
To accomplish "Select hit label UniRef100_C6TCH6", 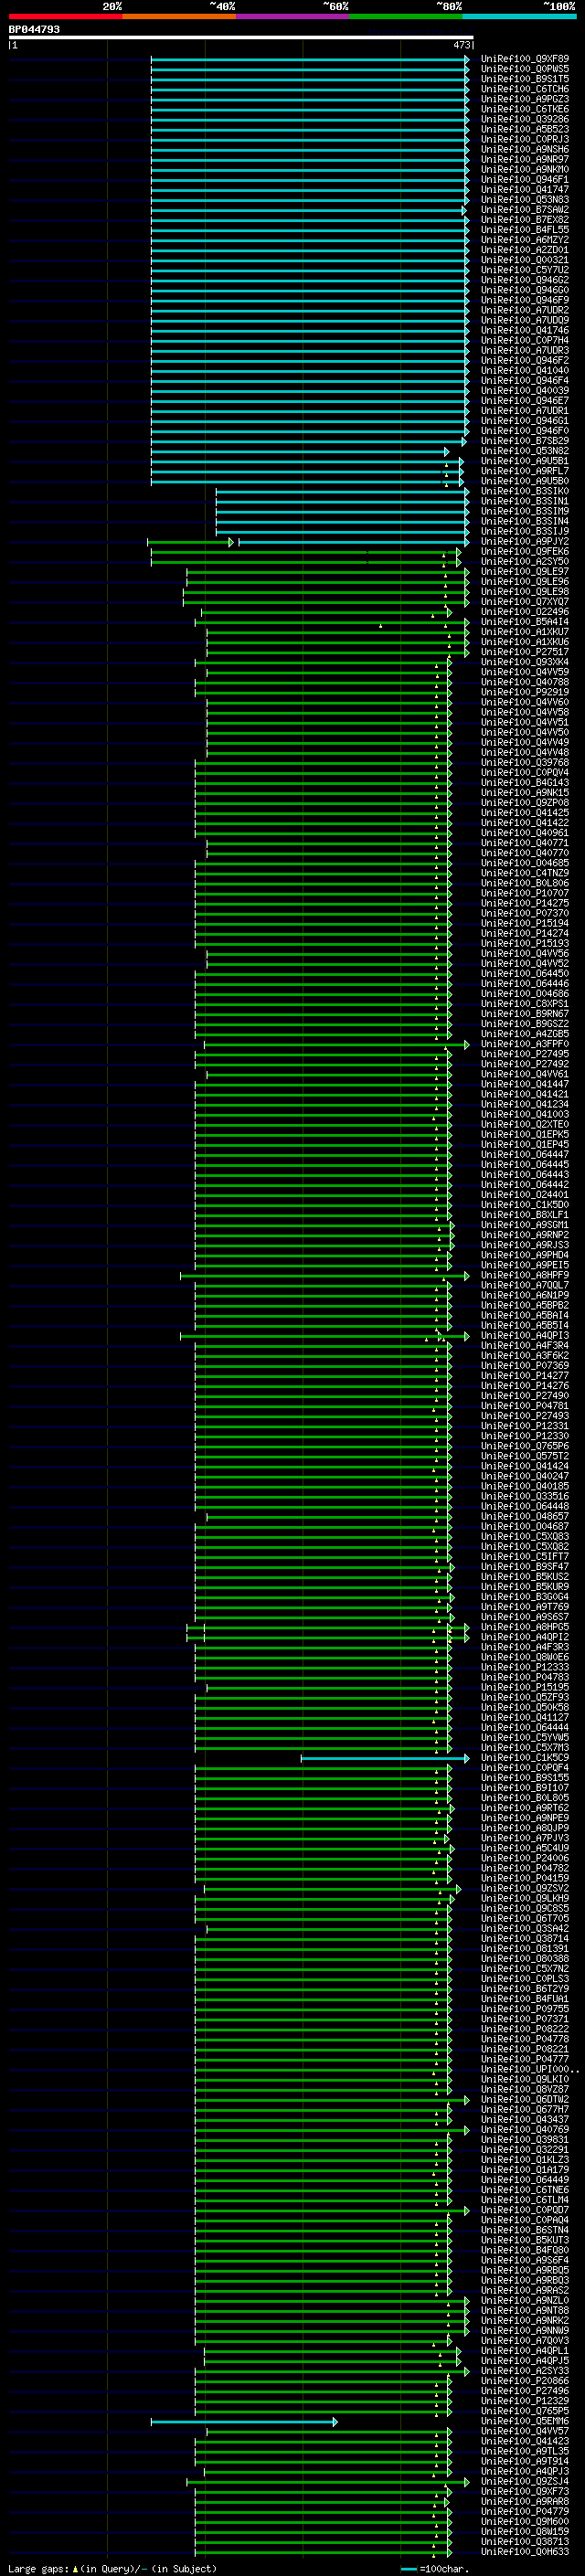I will (x=525, y=89).
